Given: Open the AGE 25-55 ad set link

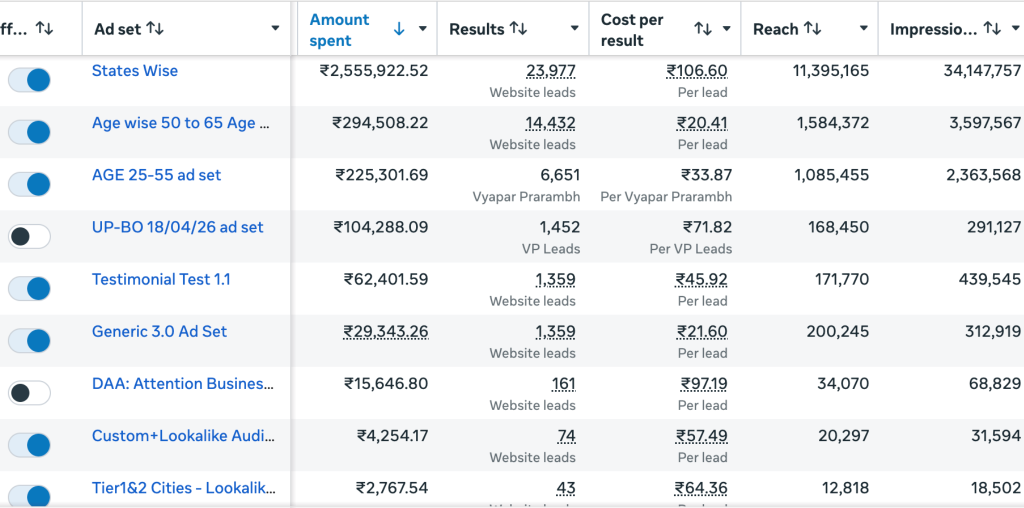Looking at the screenshot, I should point(156,175).
